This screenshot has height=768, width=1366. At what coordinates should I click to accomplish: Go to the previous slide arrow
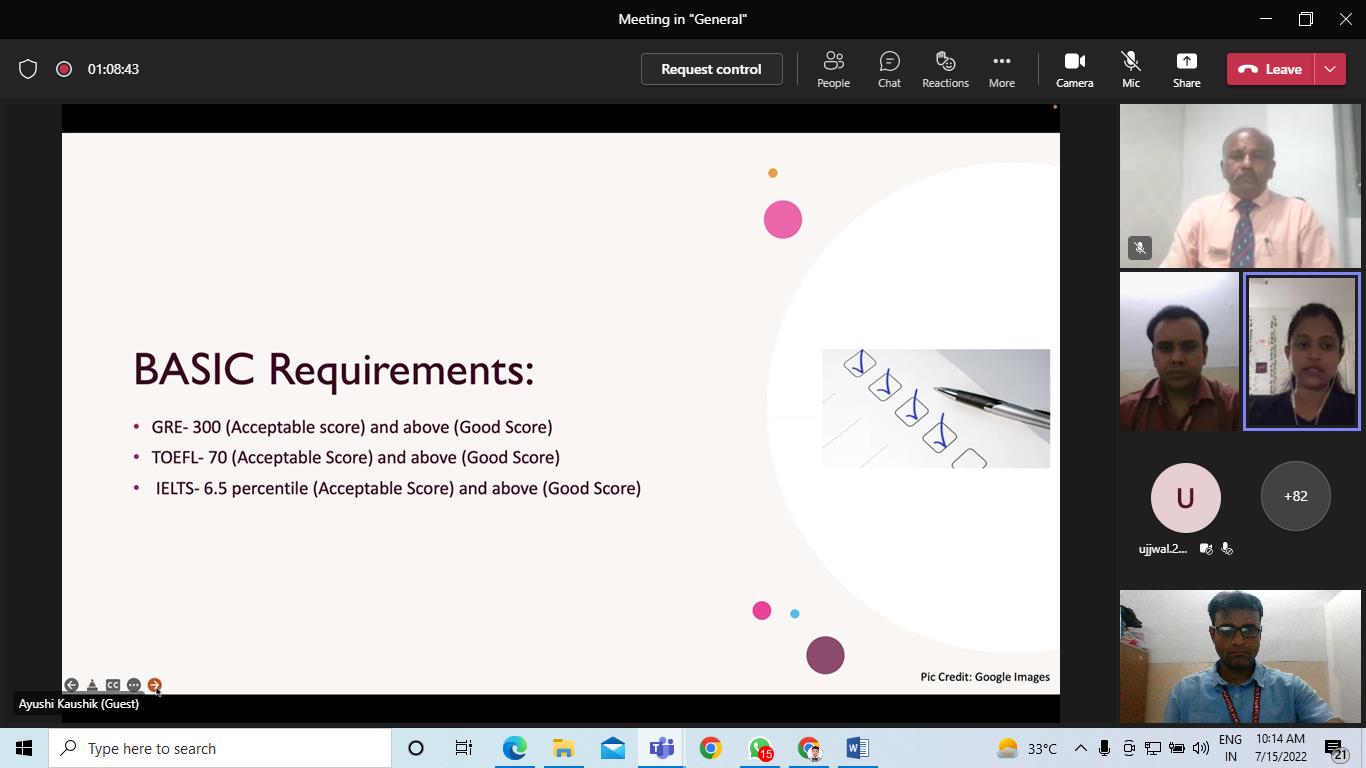(71, 685)
